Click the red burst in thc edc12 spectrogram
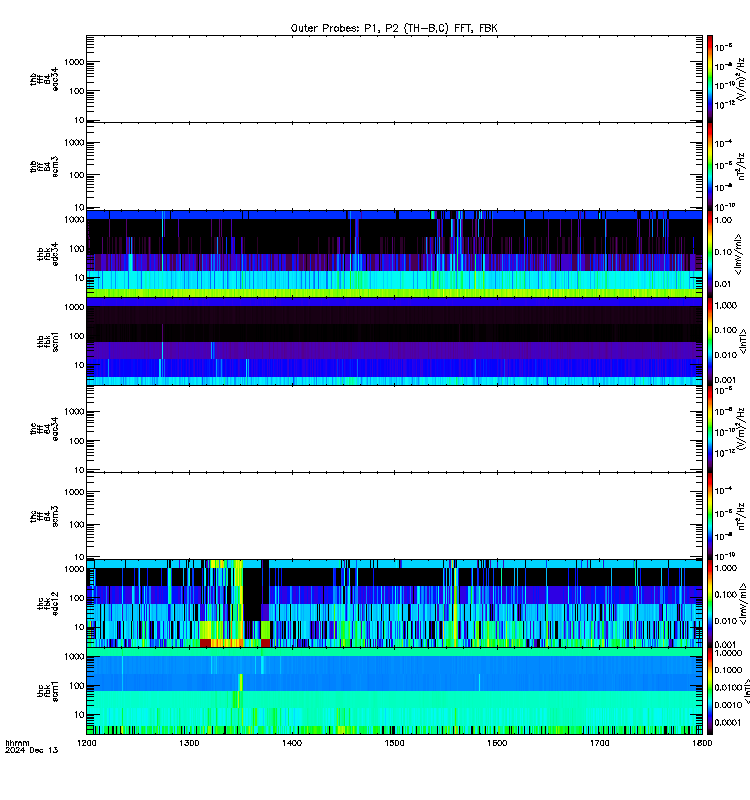The height and width of the screenshot is (800, 750). [205, 643]
